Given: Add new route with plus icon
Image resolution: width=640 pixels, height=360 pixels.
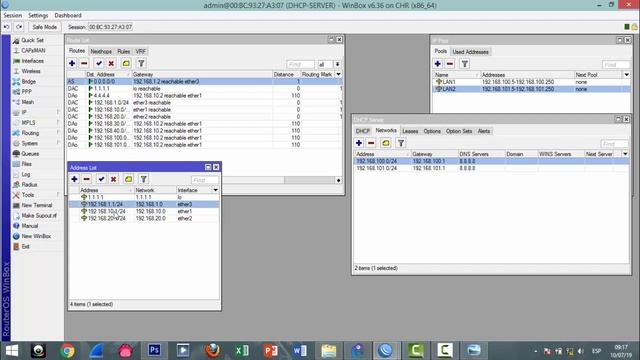Looking at the screenshot, I should (72, 63).
